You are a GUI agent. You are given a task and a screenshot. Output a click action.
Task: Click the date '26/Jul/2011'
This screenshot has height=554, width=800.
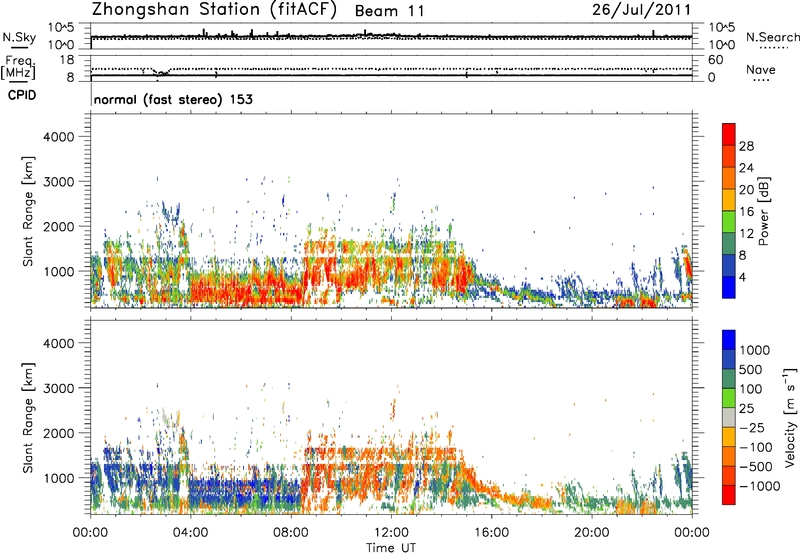pyautogui.click(x=642, y=10)
